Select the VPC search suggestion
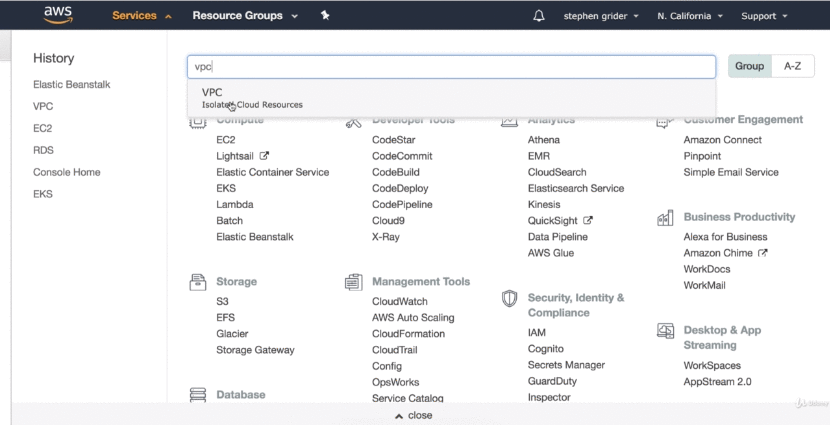This screenshot has height=425, width=830. tap(252, 97)
